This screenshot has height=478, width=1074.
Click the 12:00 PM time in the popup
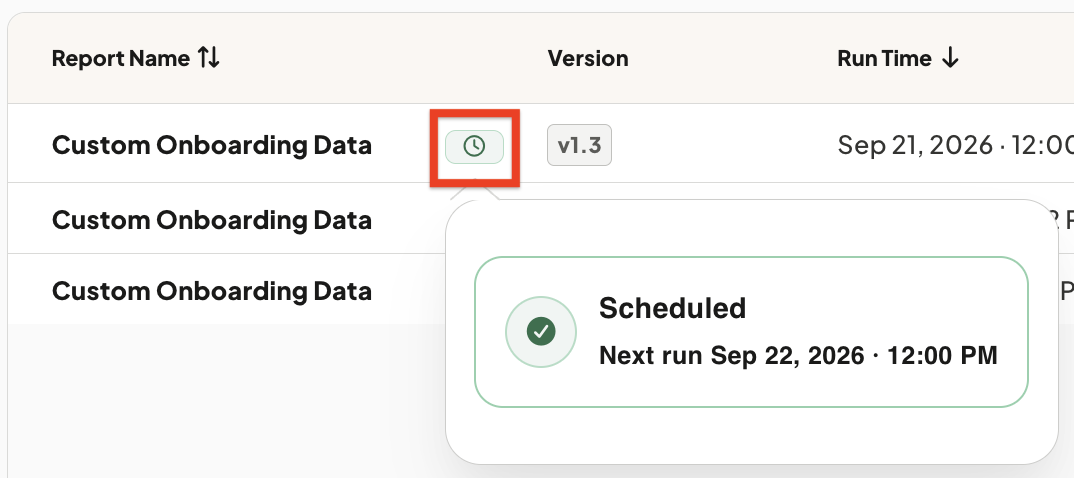coord(942,356)
